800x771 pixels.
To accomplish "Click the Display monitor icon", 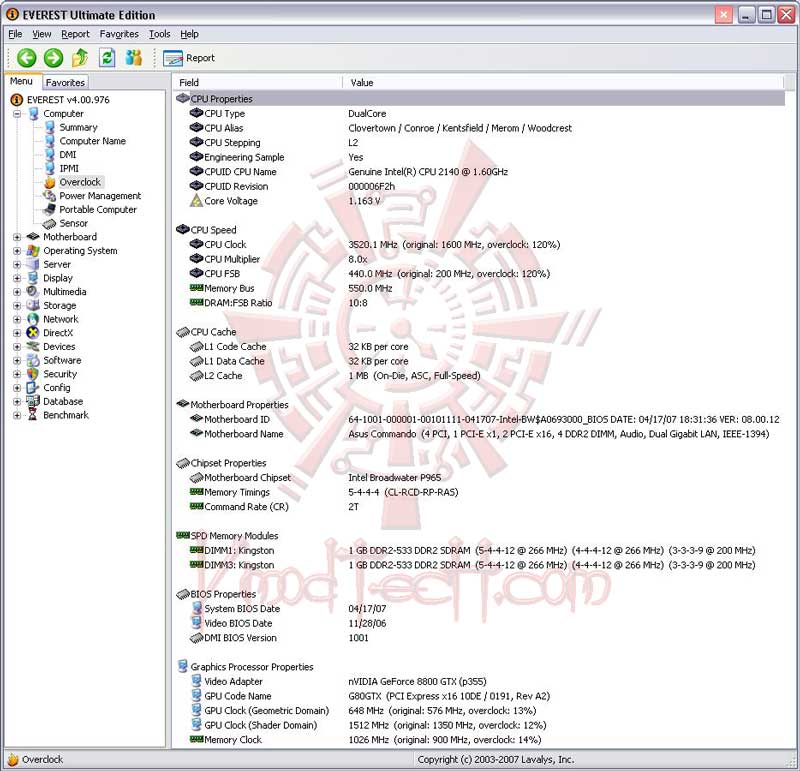I will point(33,278).
